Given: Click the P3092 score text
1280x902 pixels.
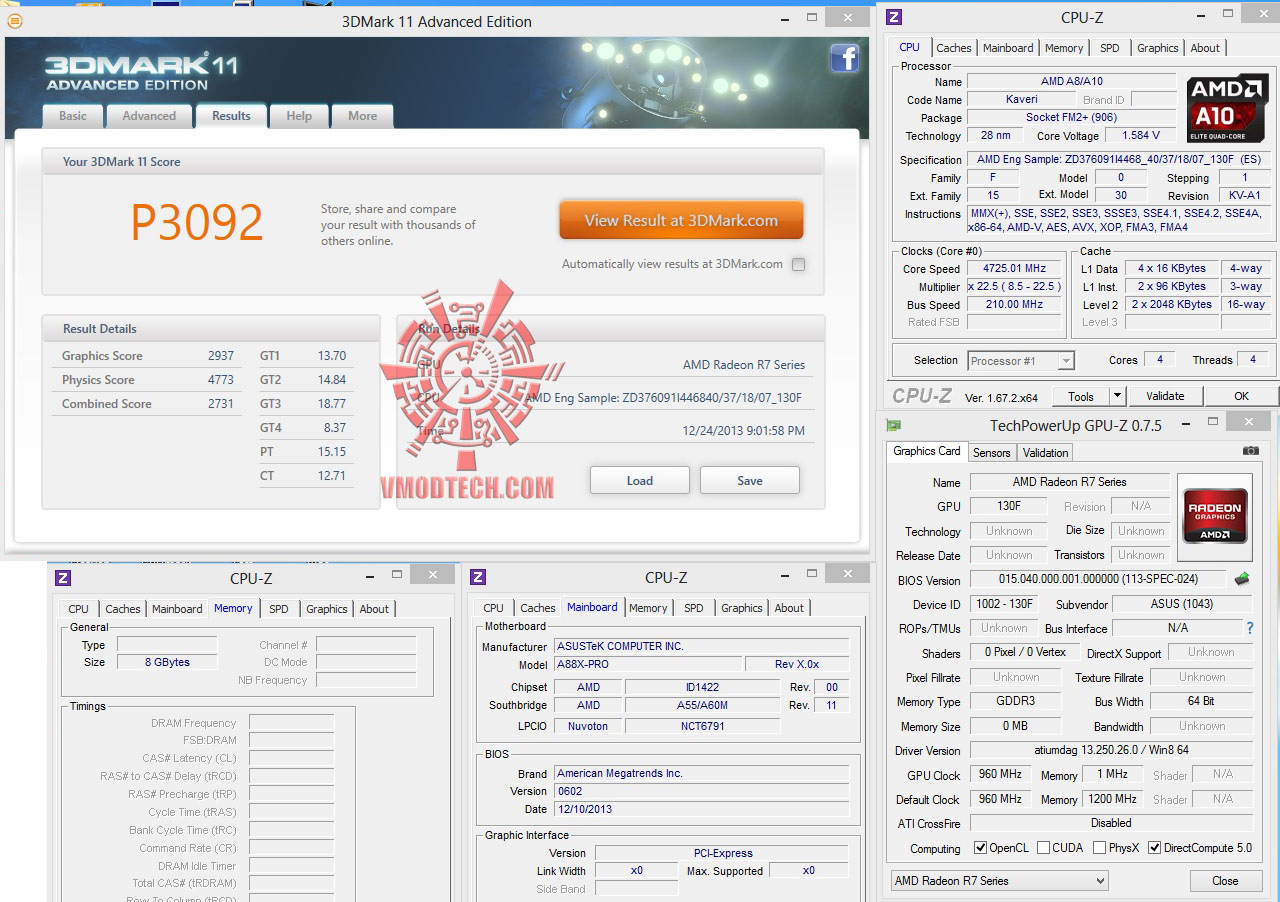Looking at the screenshot, I should click(197, 222).
